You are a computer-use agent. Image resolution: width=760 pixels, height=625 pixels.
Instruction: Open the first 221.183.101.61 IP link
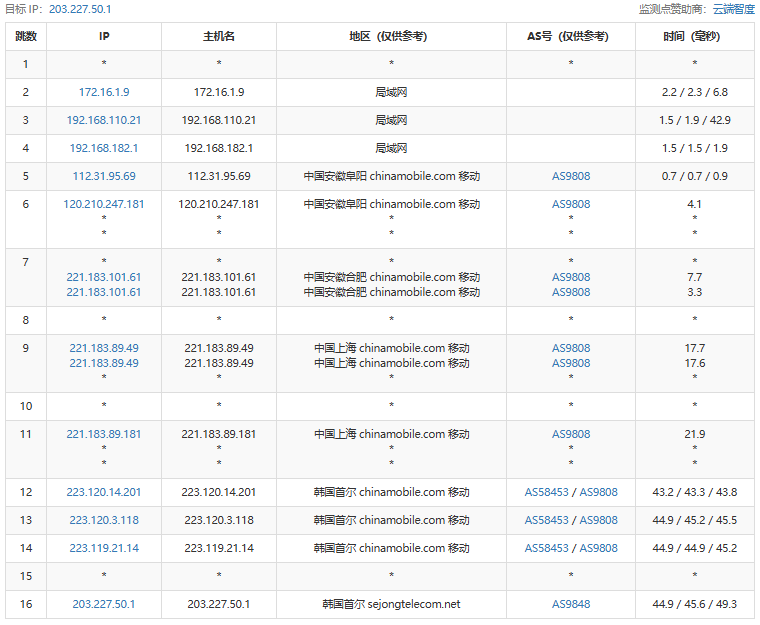click(104, 277)
